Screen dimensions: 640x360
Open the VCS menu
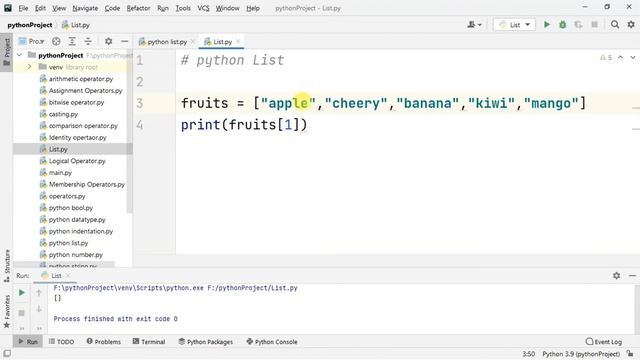pyautogui.click(x=203, y=8)
